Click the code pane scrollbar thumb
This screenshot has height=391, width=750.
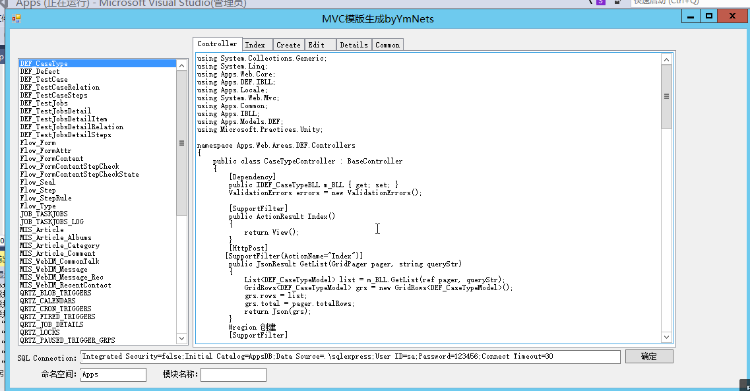(666, 96)
